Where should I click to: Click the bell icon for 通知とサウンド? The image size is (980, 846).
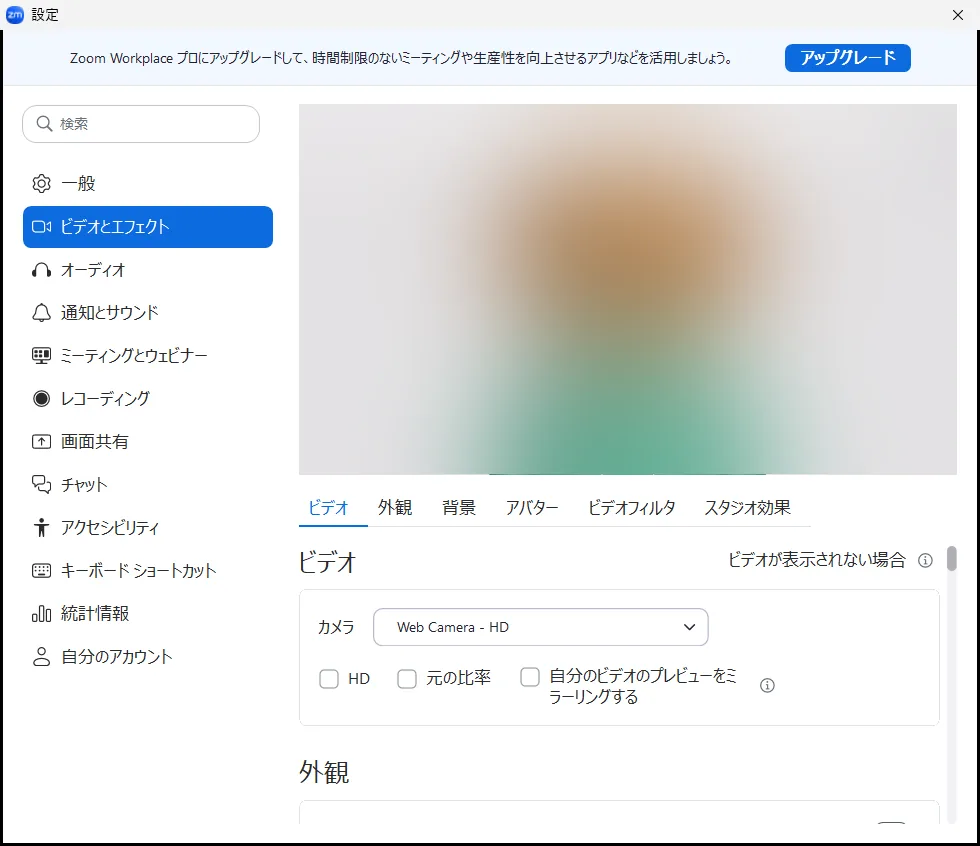(41, 312)
